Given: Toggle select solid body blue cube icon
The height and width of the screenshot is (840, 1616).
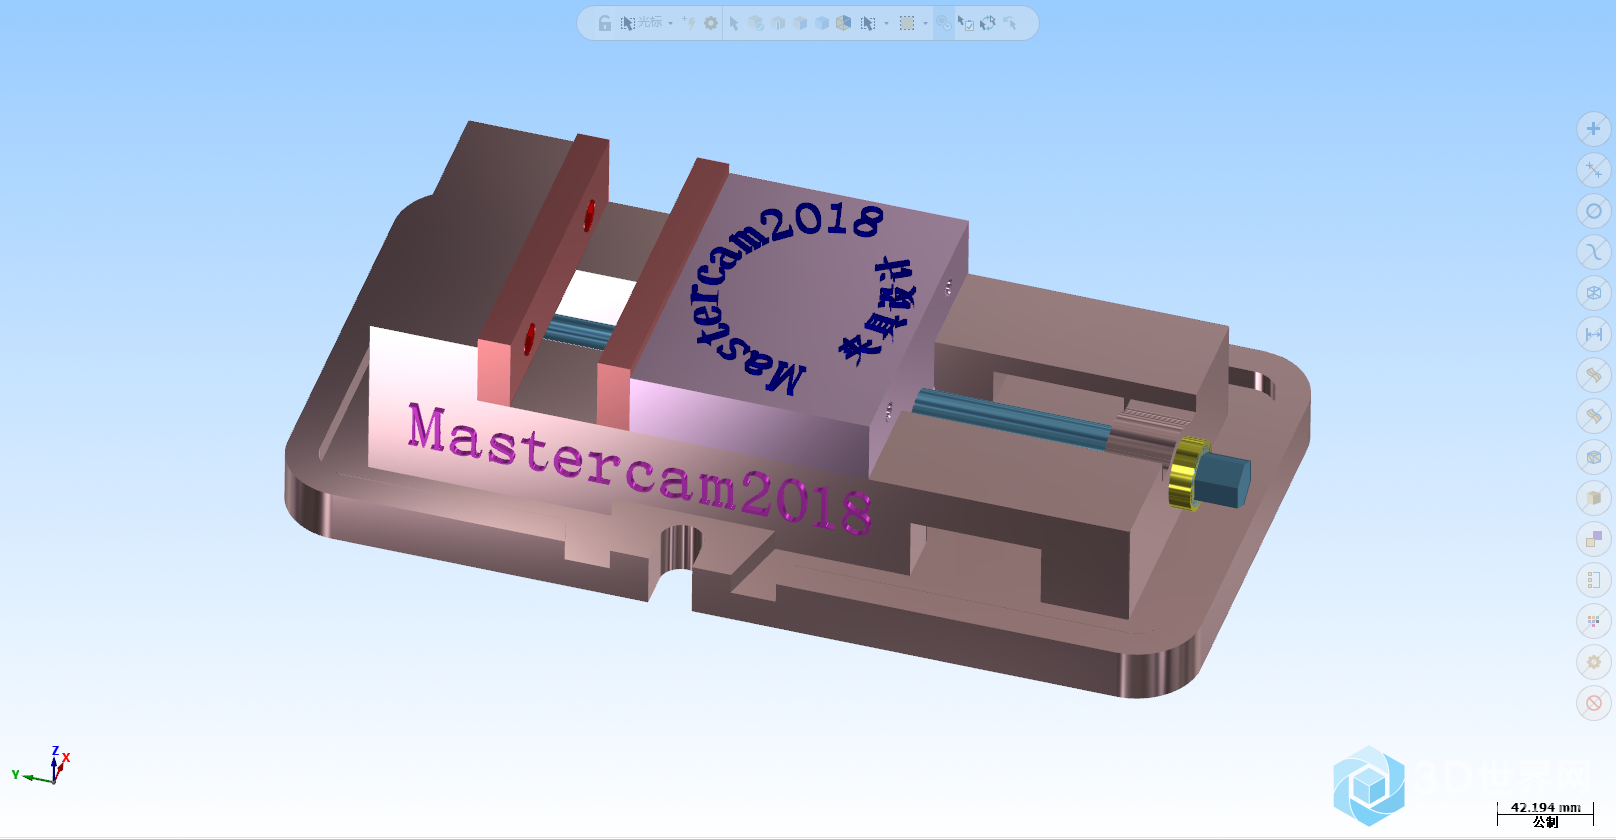Looking at the screenshot, I should click(822, 23).
